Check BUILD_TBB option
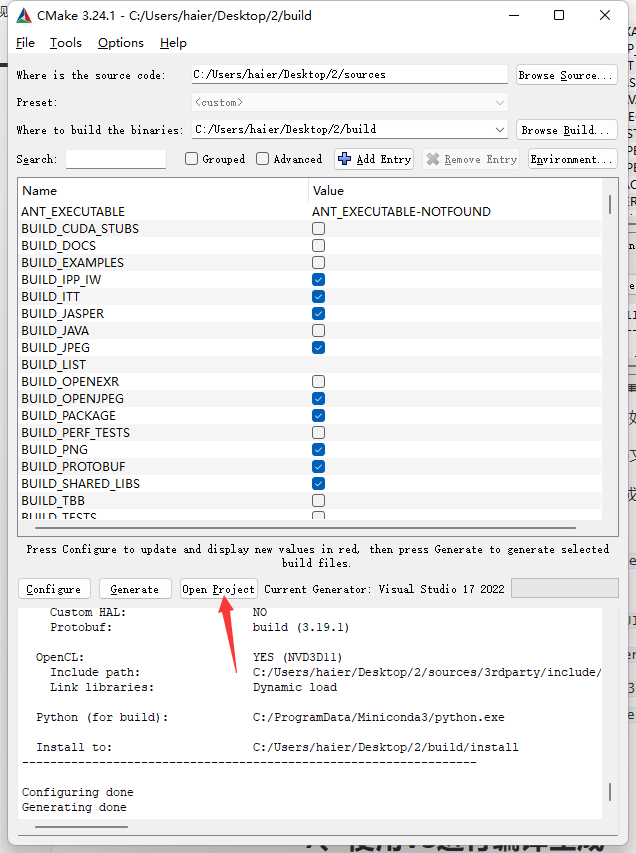636x853 pixels. [319, 500]
